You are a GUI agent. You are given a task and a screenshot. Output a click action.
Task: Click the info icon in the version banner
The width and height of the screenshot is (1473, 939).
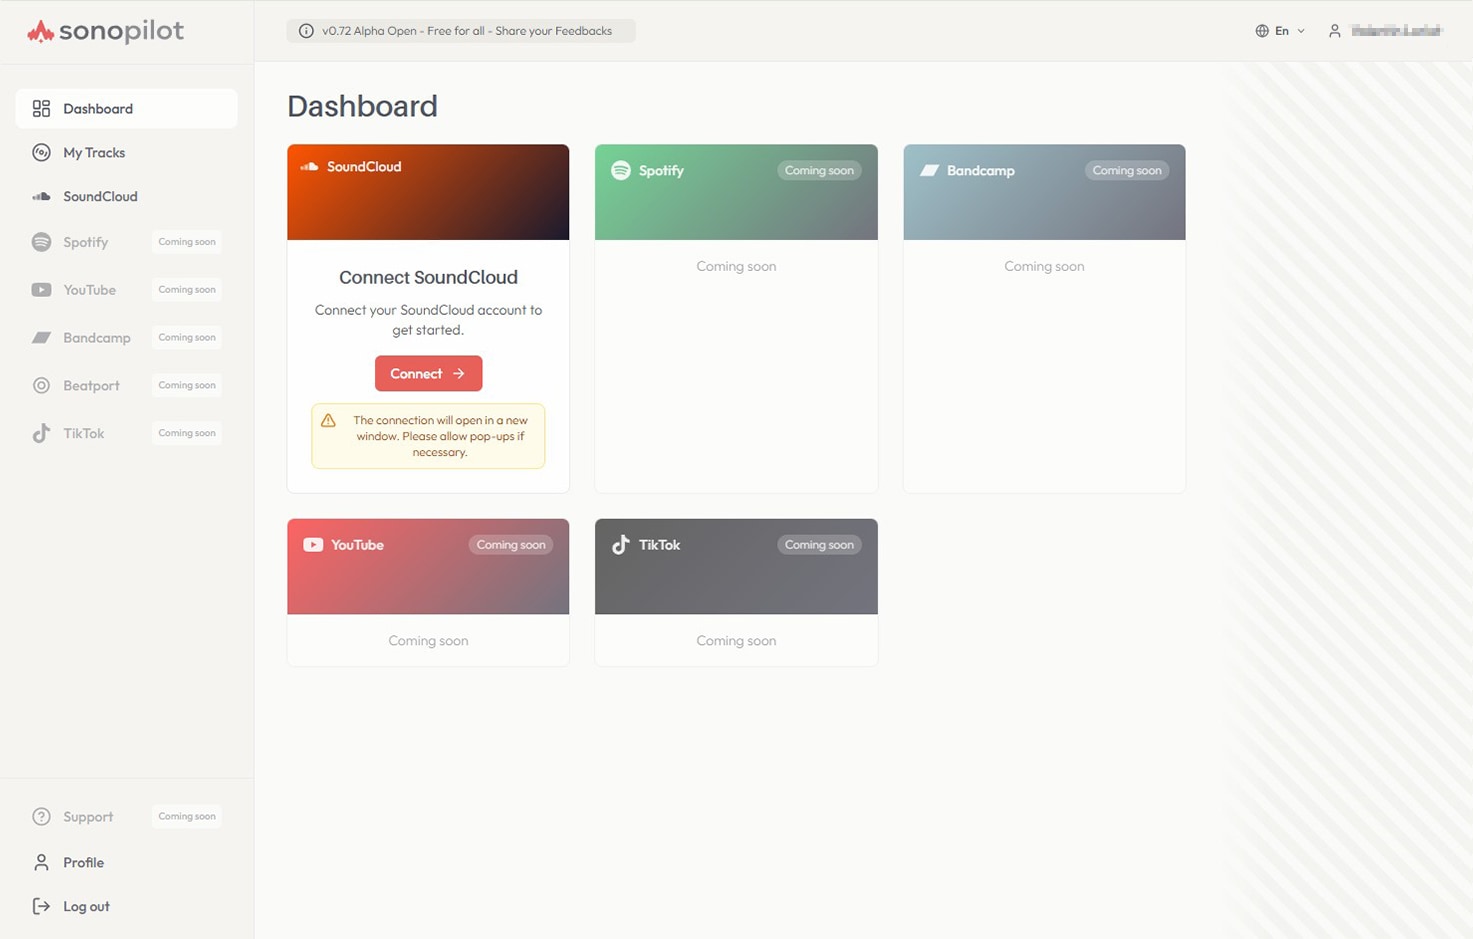point(306,30)
